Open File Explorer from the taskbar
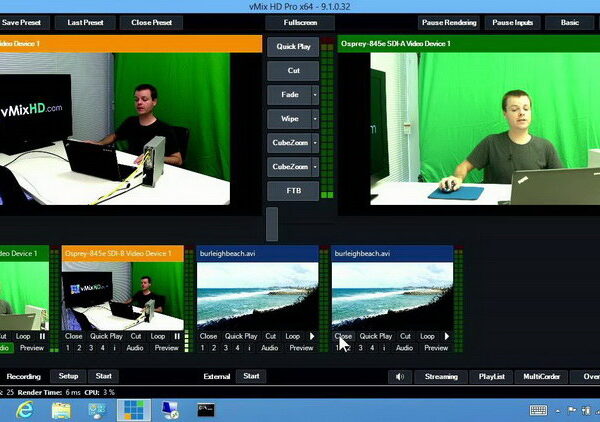The image size is (600, 422). [61, 411]
